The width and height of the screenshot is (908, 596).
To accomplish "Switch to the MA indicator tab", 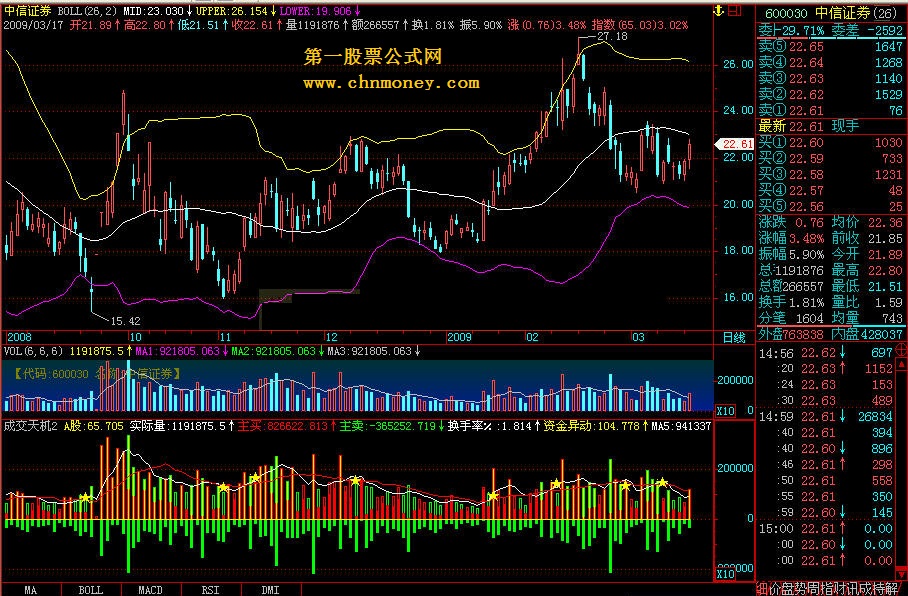I will pyautogui.click(x=30, y=590).
